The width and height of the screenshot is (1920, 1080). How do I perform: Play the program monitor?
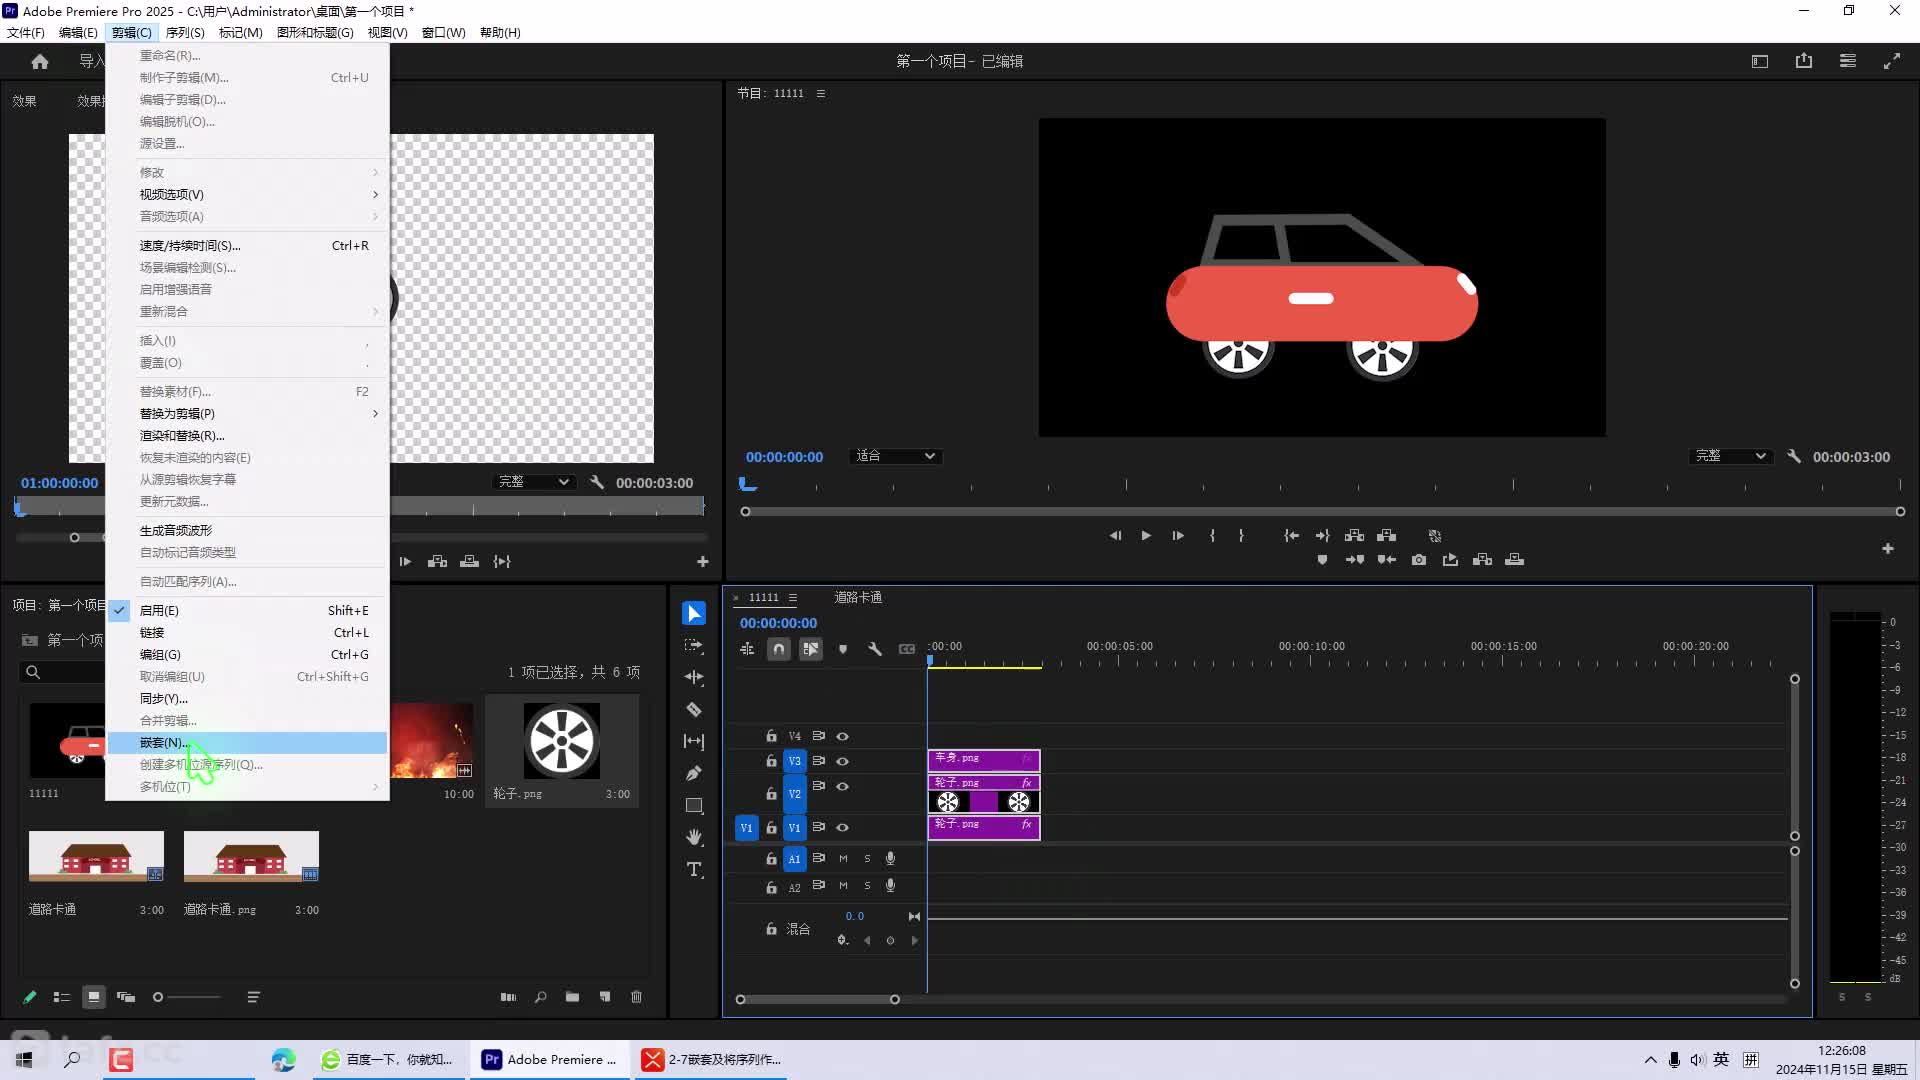(x=1146, y=536)
